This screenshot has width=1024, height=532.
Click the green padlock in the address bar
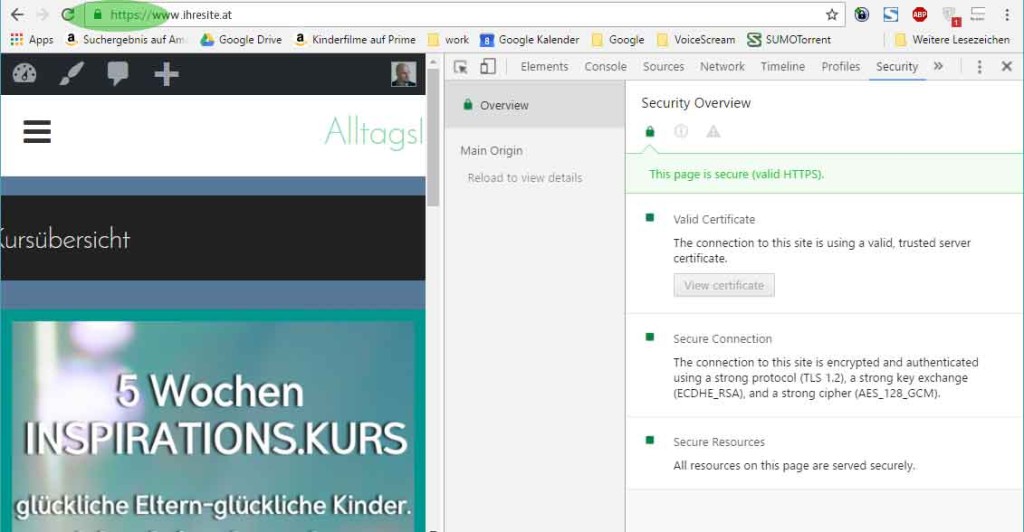97,14
